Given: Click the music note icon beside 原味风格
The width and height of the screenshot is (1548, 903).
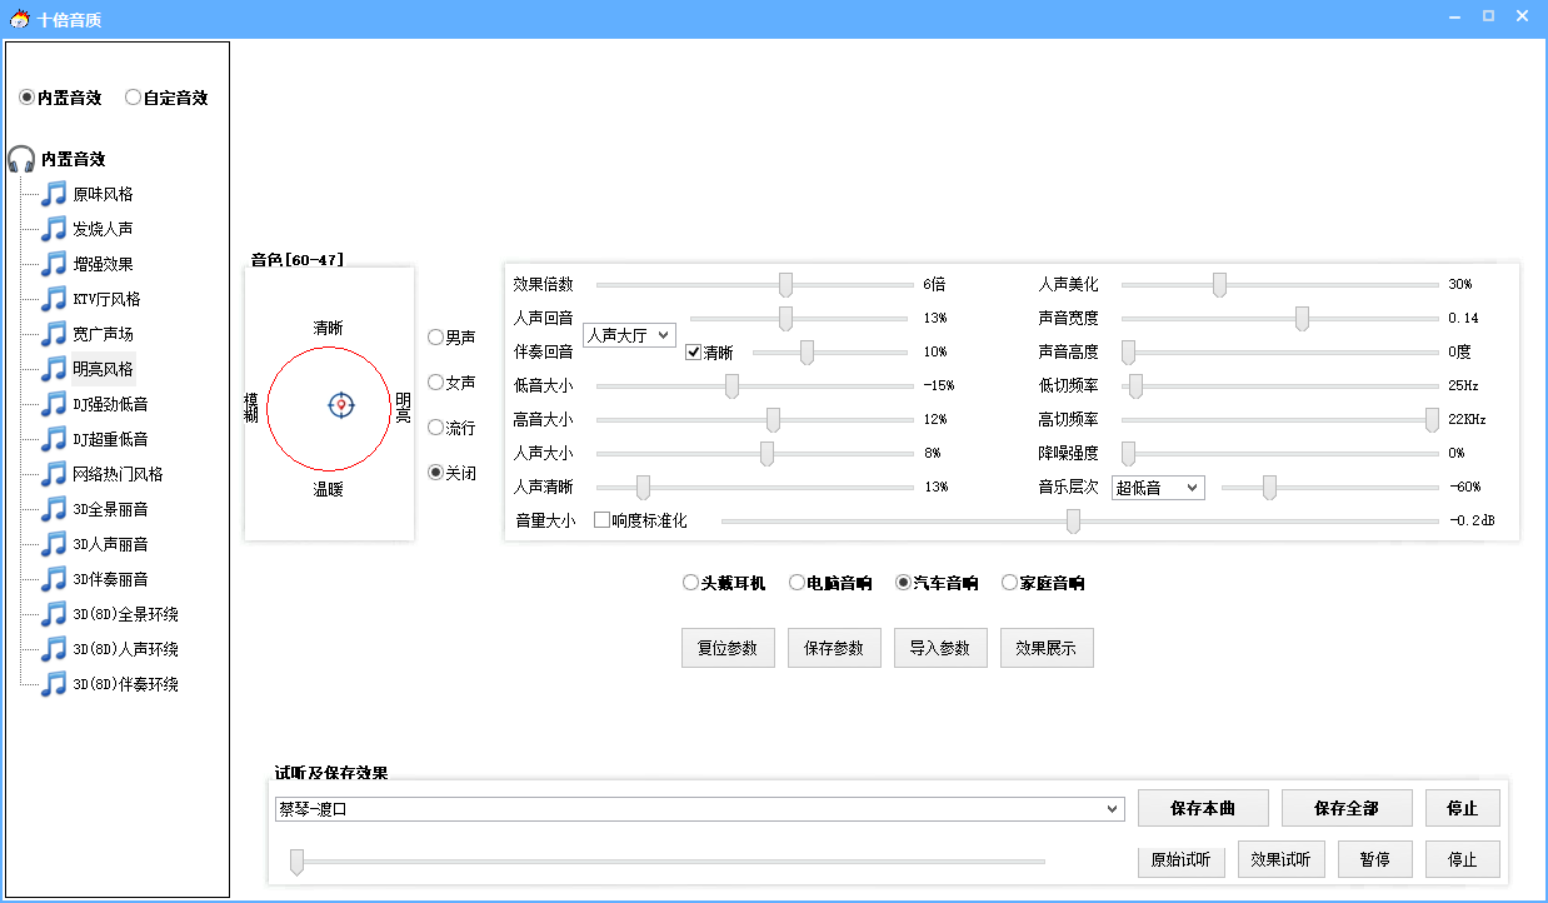Looking at the screenshot, I should [54, 194].
